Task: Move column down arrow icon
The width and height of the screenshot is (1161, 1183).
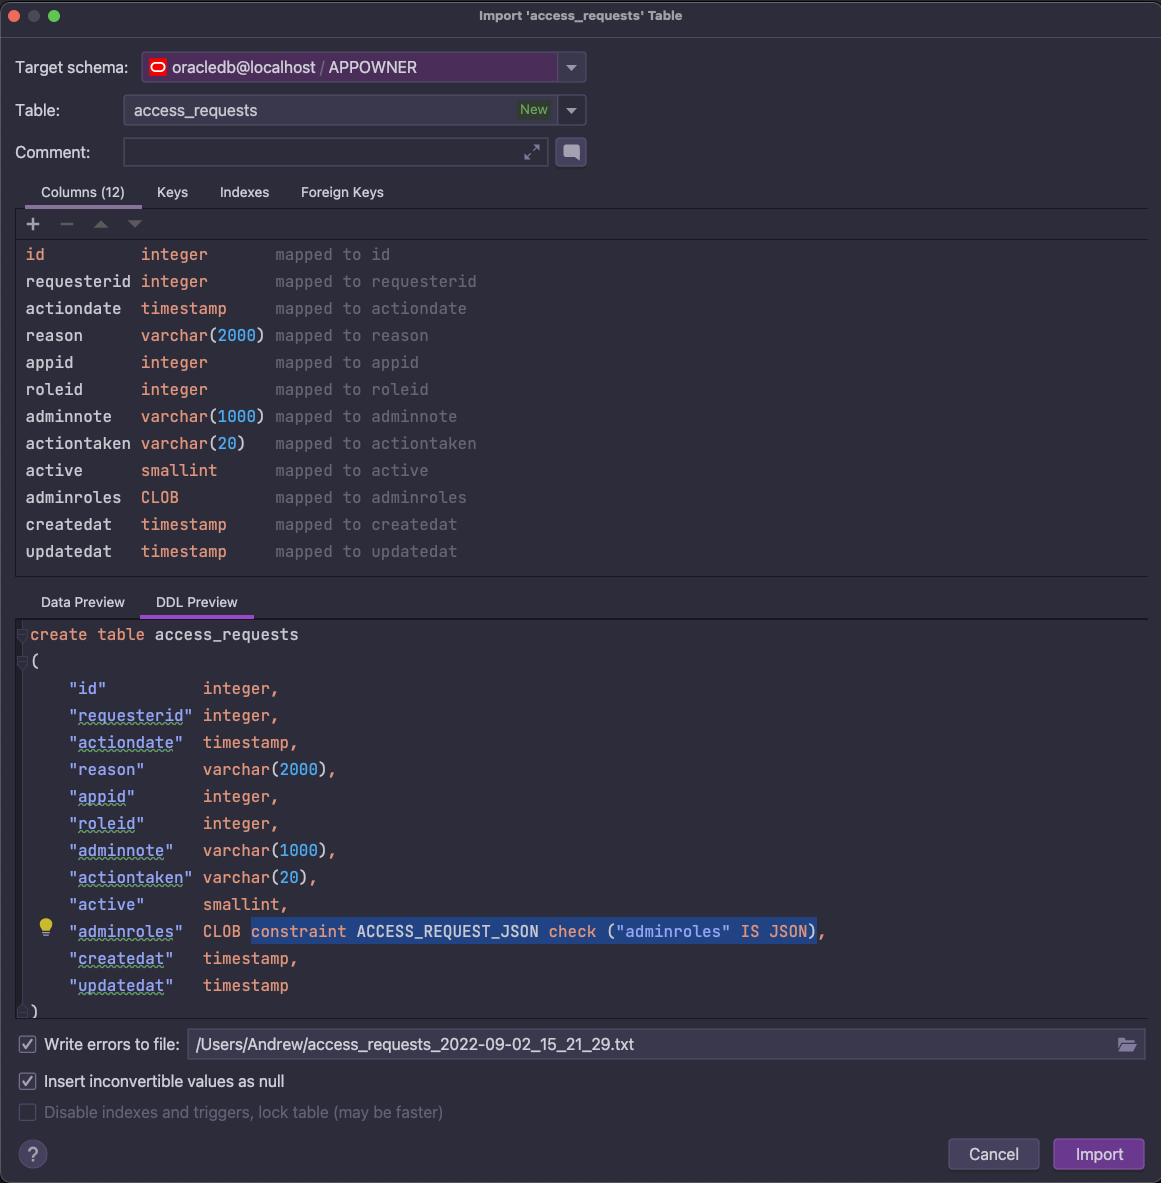Action: click(135, 224)
